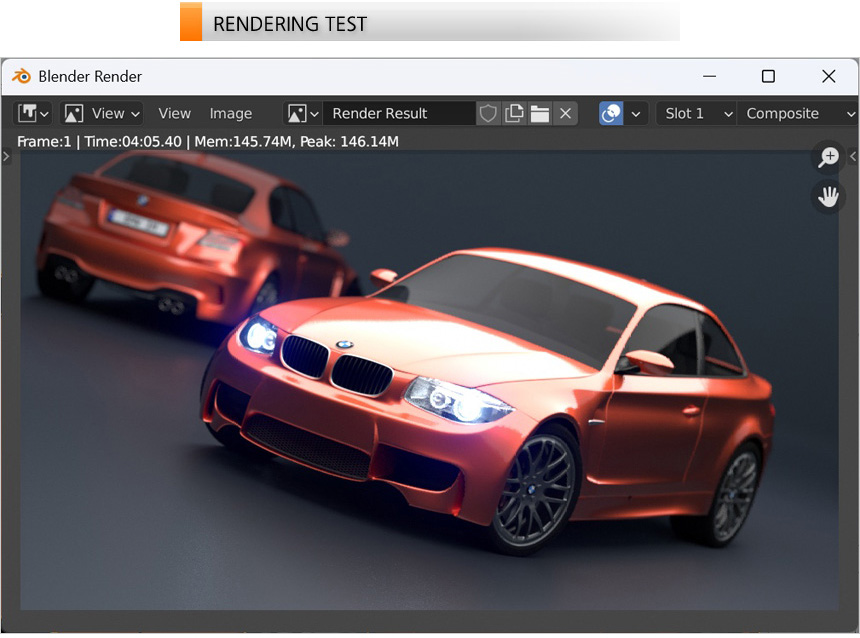The image size is (860, 638).
Task: Open the Slot 1 render slot dropdown
Action: click(697, 114)
